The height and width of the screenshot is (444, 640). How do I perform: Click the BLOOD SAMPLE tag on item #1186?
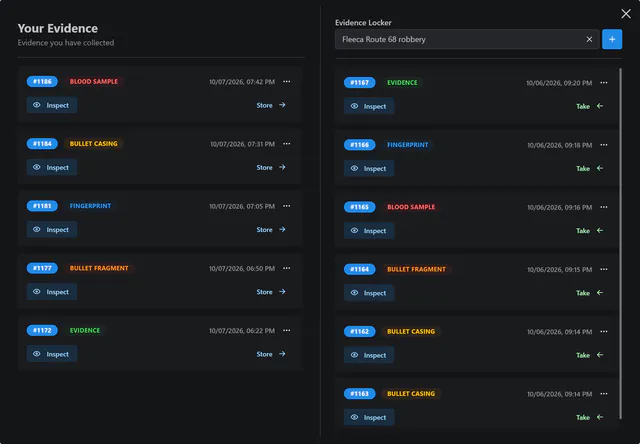93,81
